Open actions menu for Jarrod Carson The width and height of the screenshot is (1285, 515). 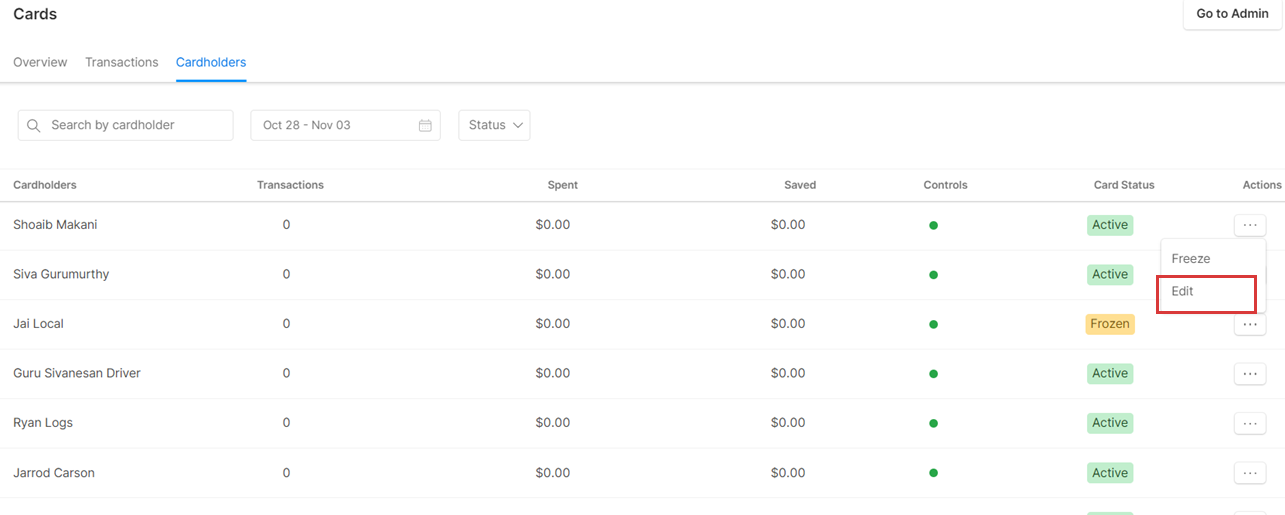click(x=1249, y=473)
